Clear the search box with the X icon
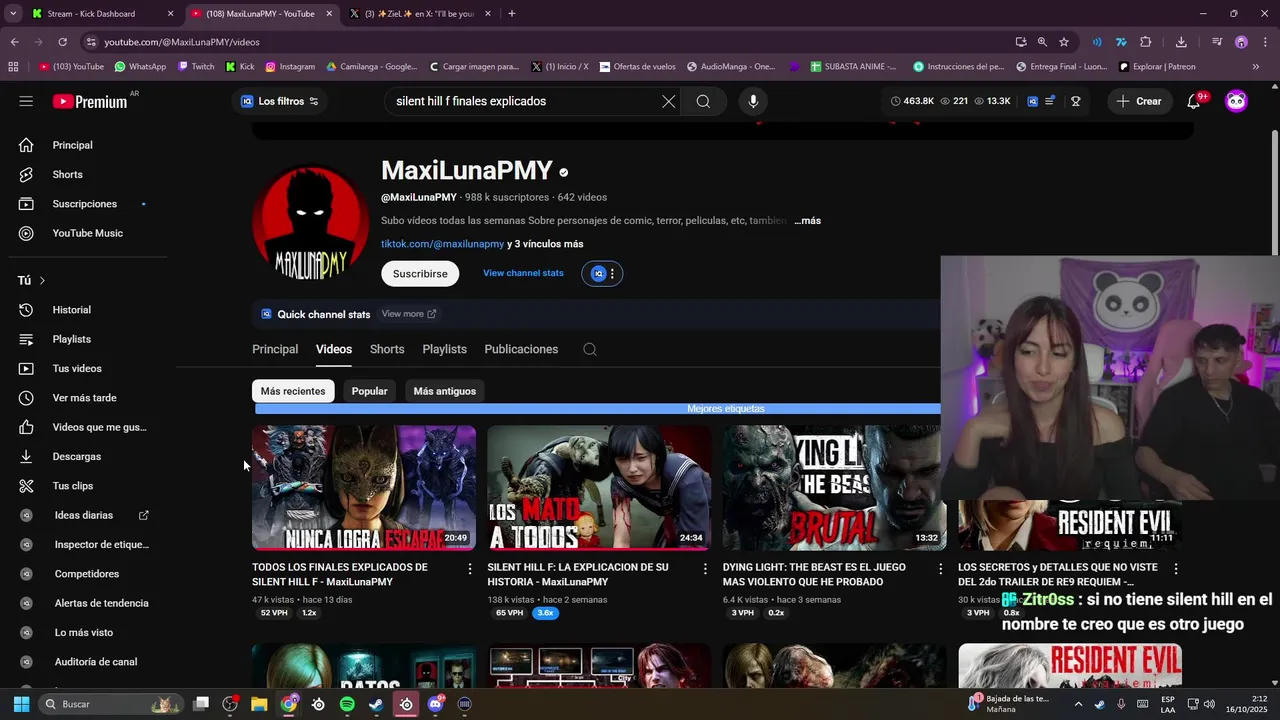The height and width of the screenshot is (720, 1280). pyautogui.click(x=669, y=101)
